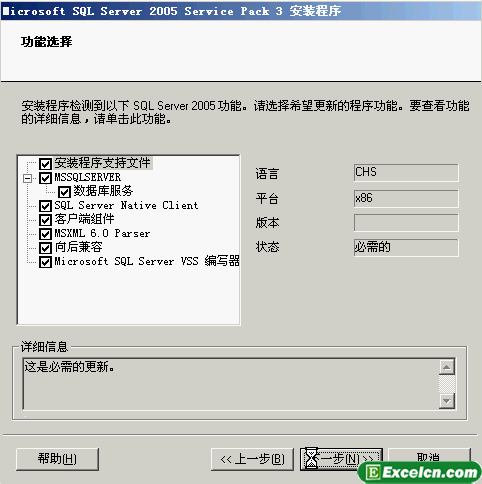Click the details scrollbar up arrow
The height and width of the screenshot is (484, 482).
pos(447,367)
